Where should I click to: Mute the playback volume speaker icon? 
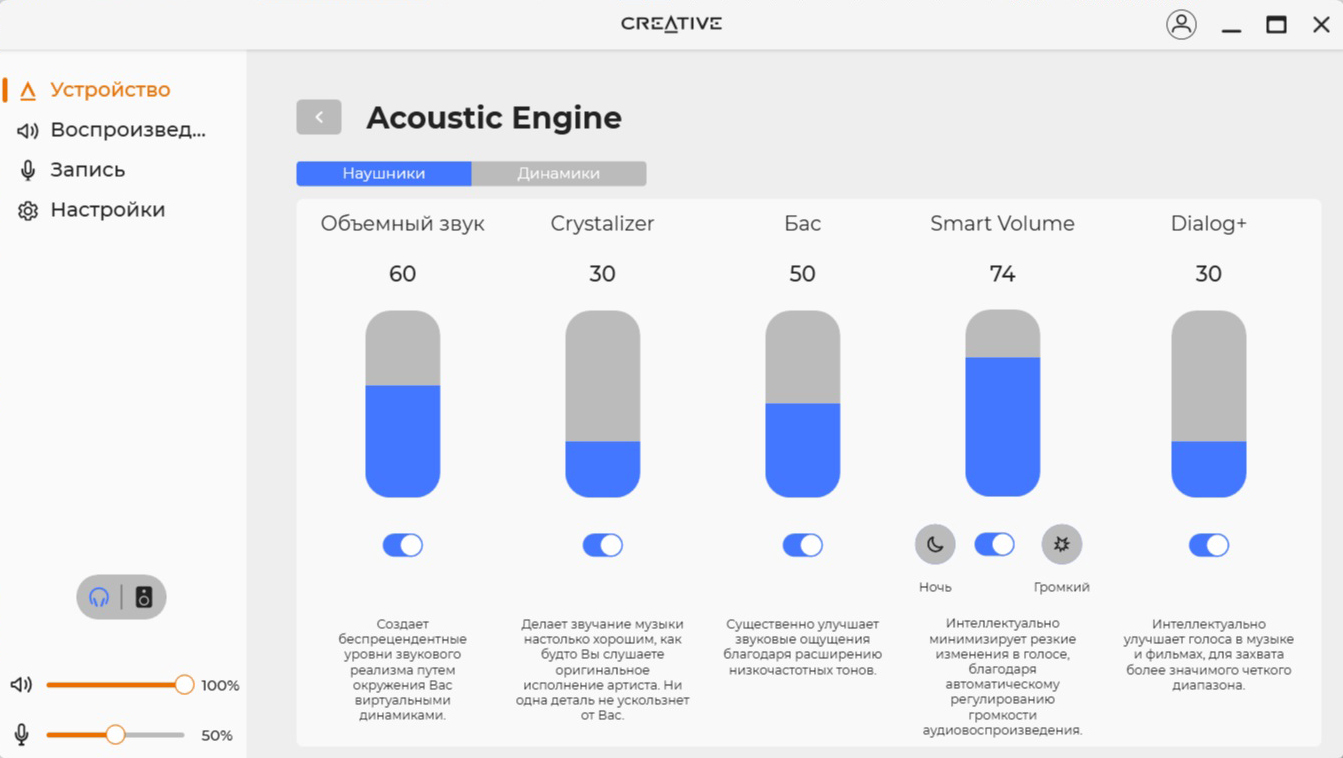(x=21, y=685)
